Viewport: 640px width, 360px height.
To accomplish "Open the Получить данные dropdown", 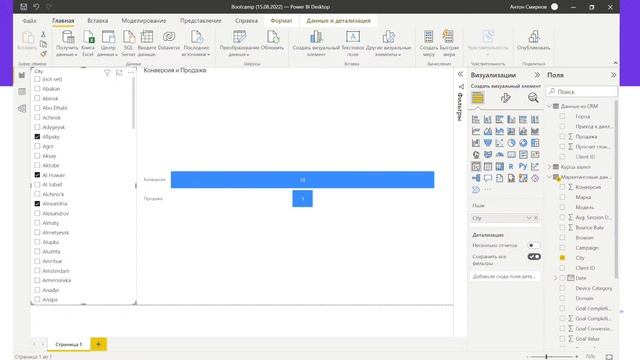I will tap(67, 52).
